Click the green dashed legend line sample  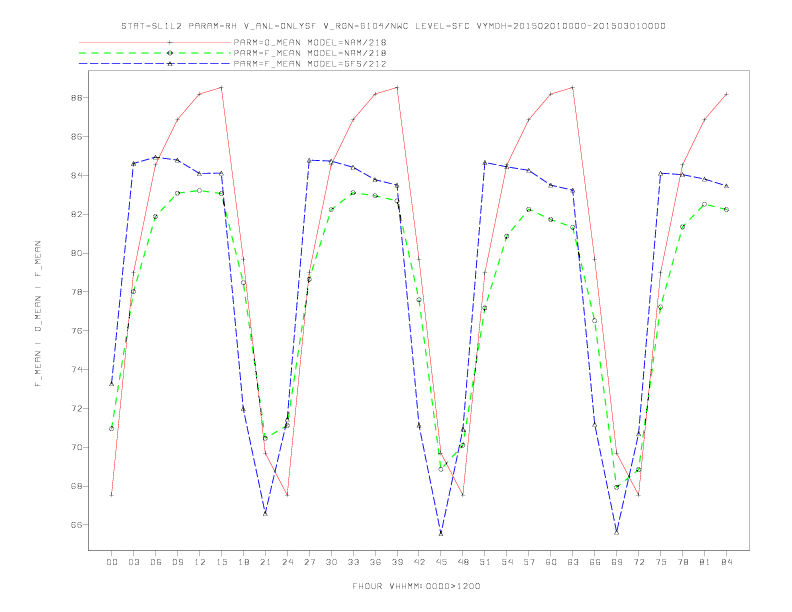tap(155, 53)
